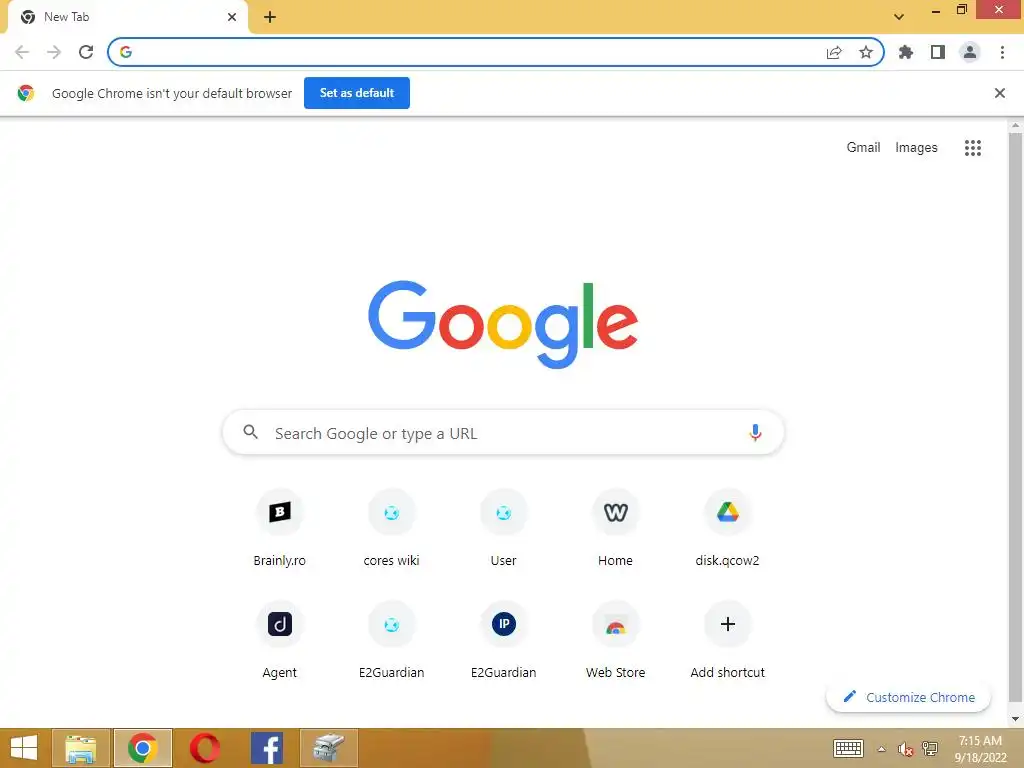The width and height of the screenshot is (1024, 768).
Task: Open Facebook from taskbar
Action: 267,748
